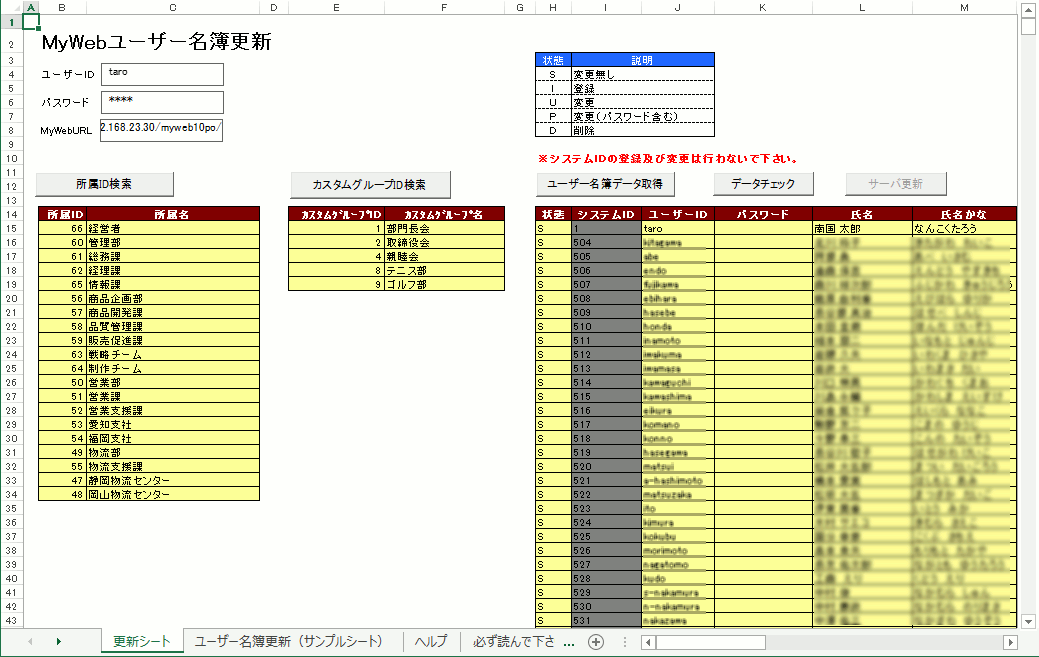The image size is (1039, 657).
Task: Select column C header
Action: (x=173, y=7)
